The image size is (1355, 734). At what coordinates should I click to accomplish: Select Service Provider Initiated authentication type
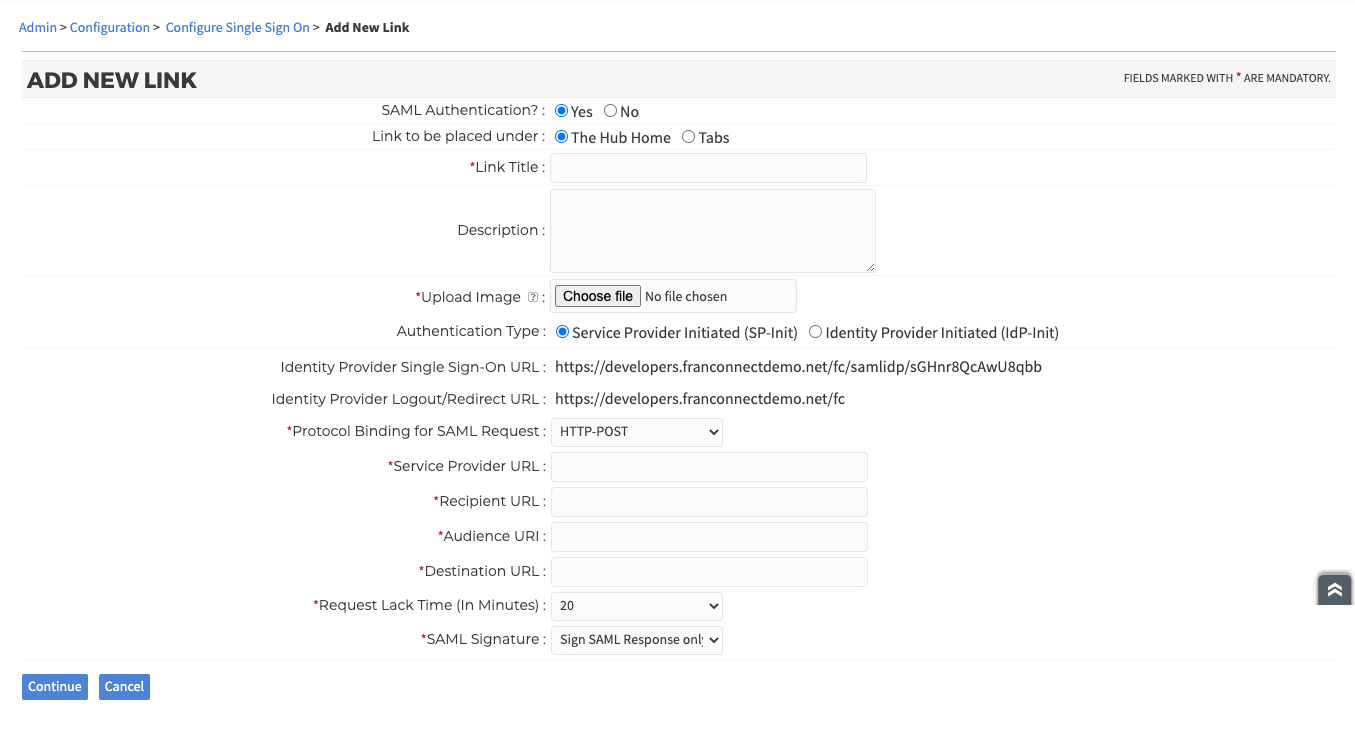562,332
